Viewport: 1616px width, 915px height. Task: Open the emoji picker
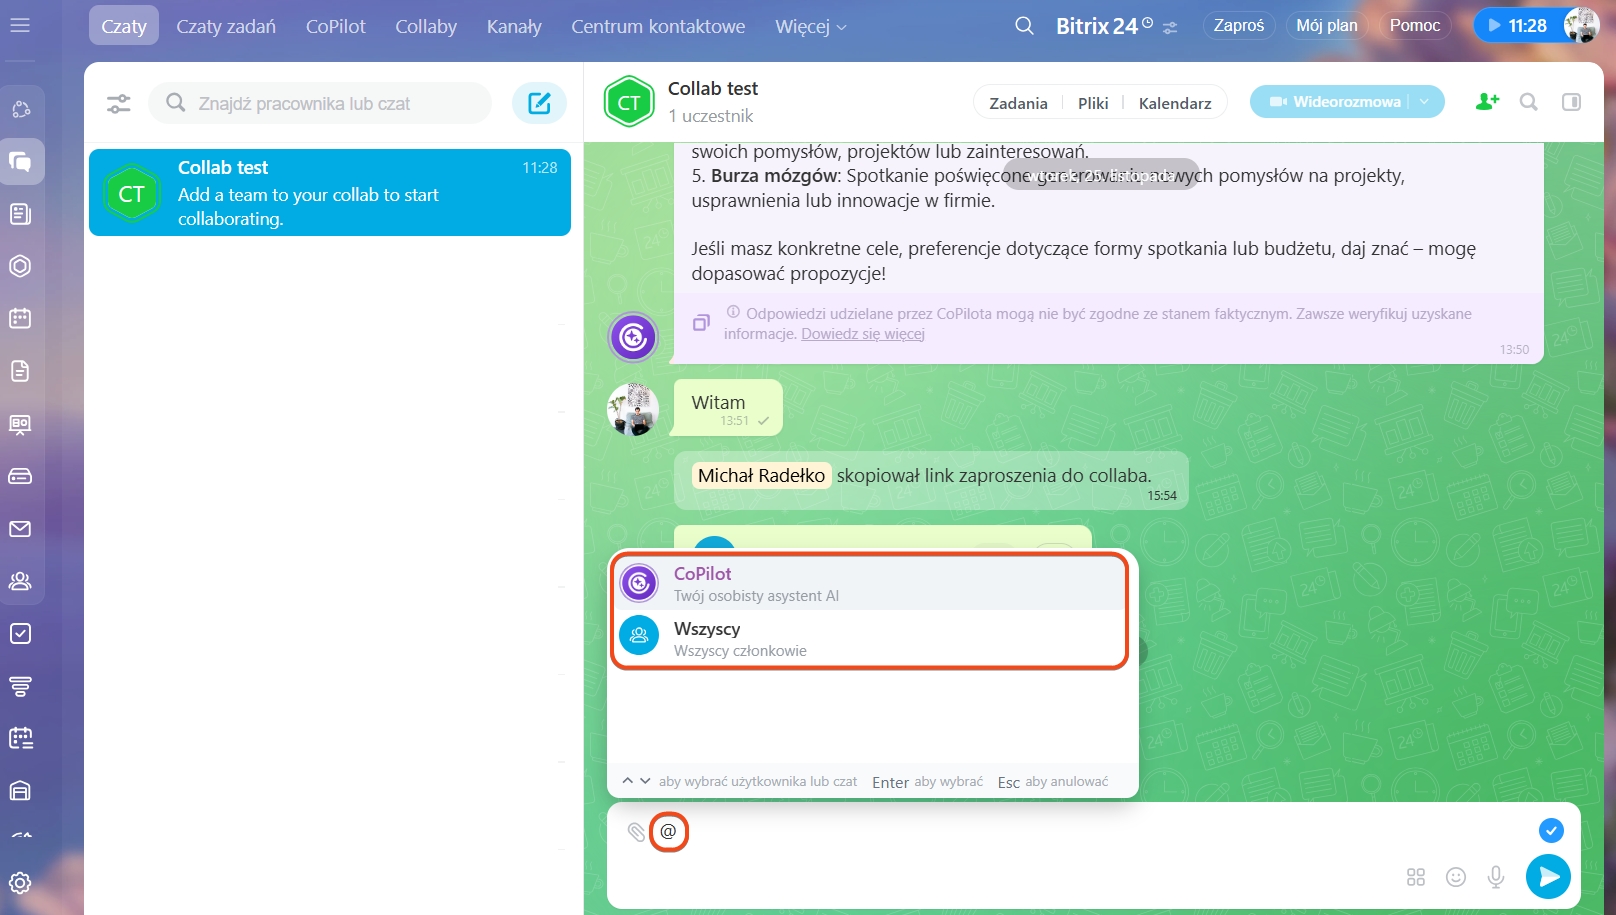coord(1456,877)
